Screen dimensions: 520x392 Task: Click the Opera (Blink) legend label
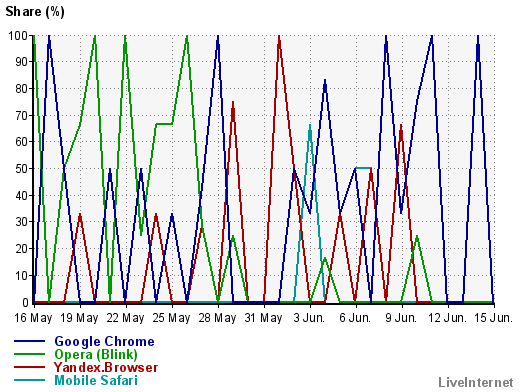coord(96,354)
